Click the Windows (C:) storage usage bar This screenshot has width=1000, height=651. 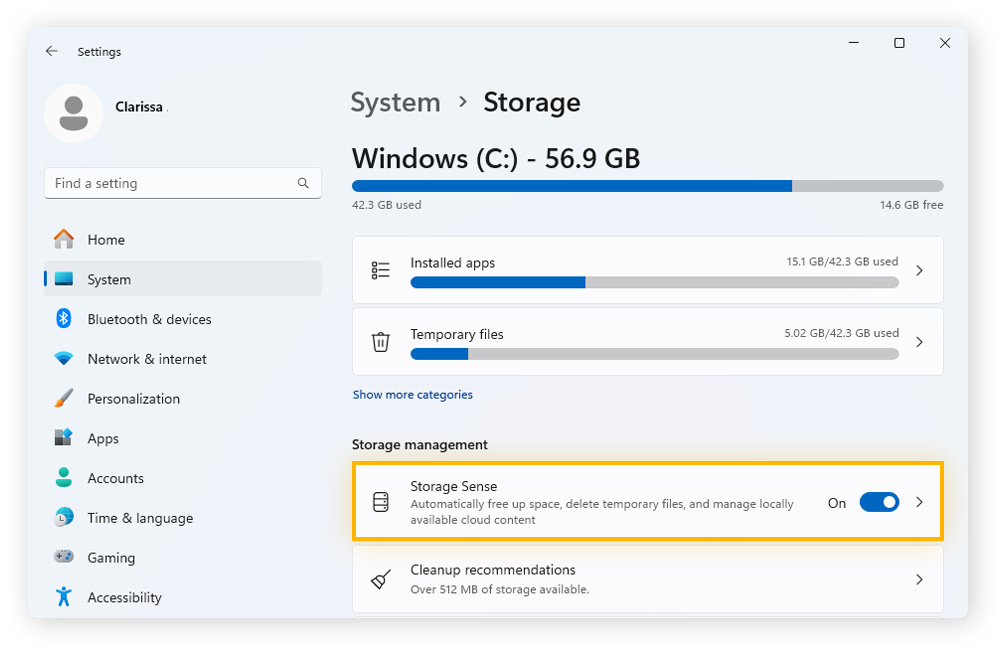tap(646, 185)
